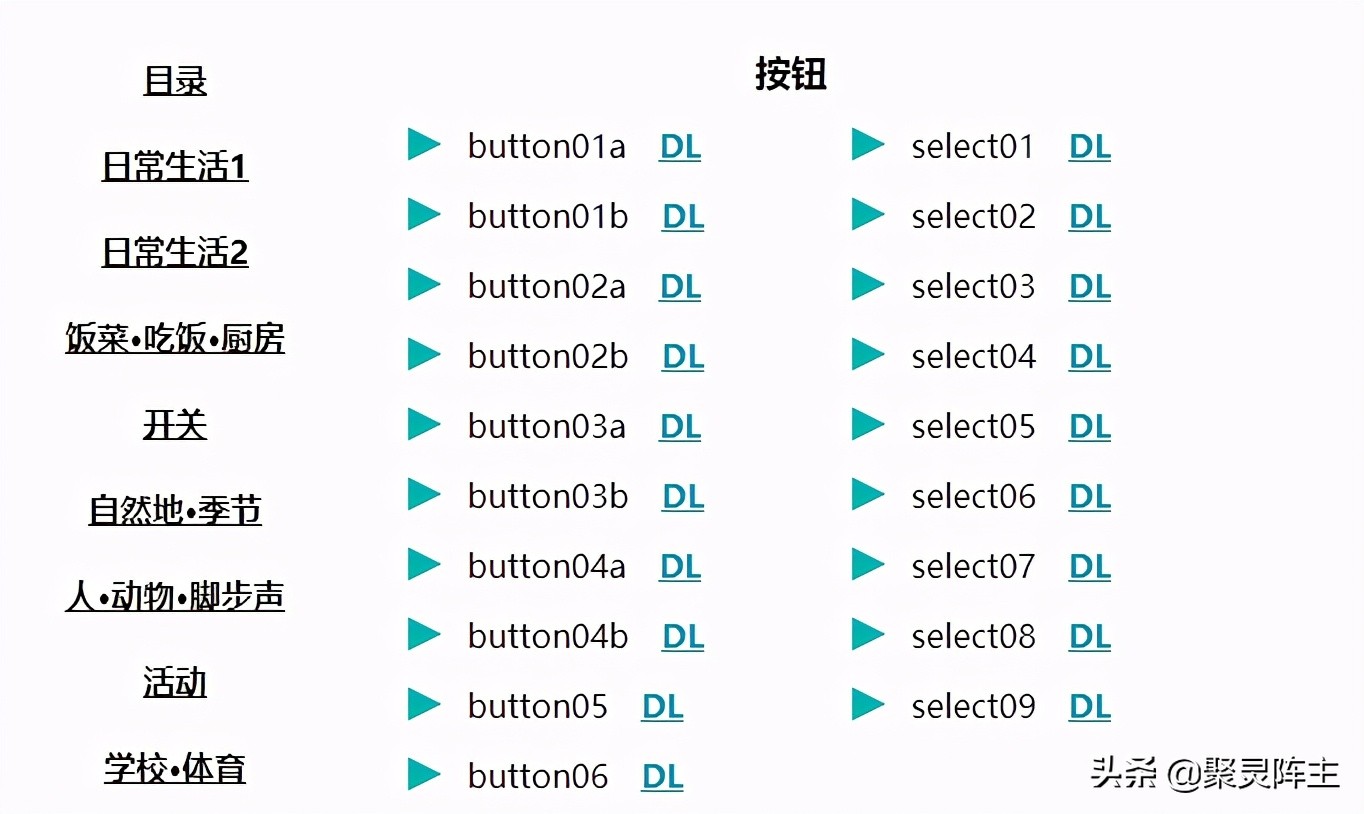Play the button06 sound preview
The image size is (1364, 814).
pyautogui.click(x=424, y=775)
